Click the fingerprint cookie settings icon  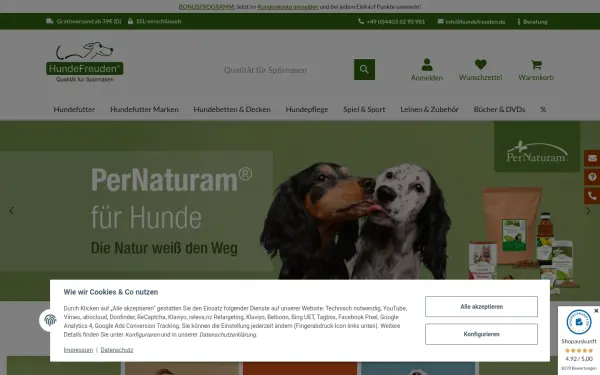pyautogui.click(x=50, y=320)
